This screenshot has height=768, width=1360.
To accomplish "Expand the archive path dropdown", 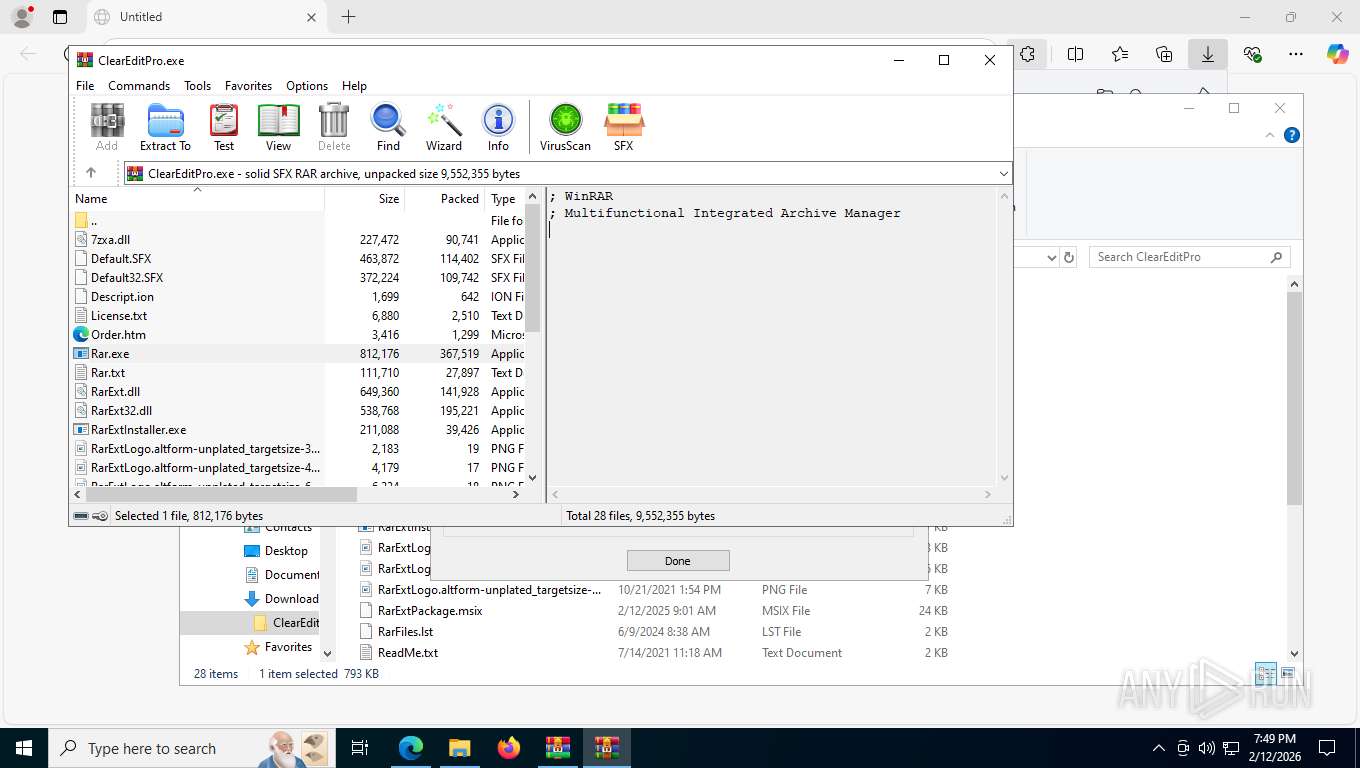I will coord(1003,173).
